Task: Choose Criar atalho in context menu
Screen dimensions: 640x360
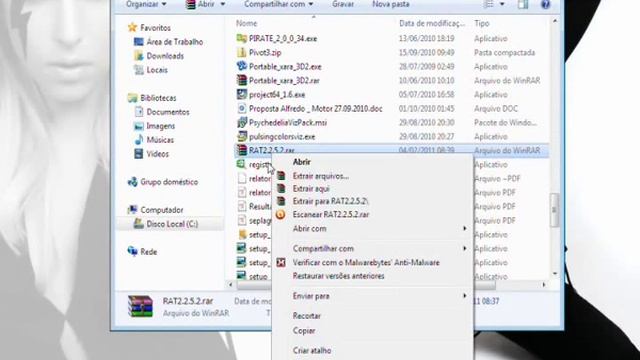Action: point(312,350)
